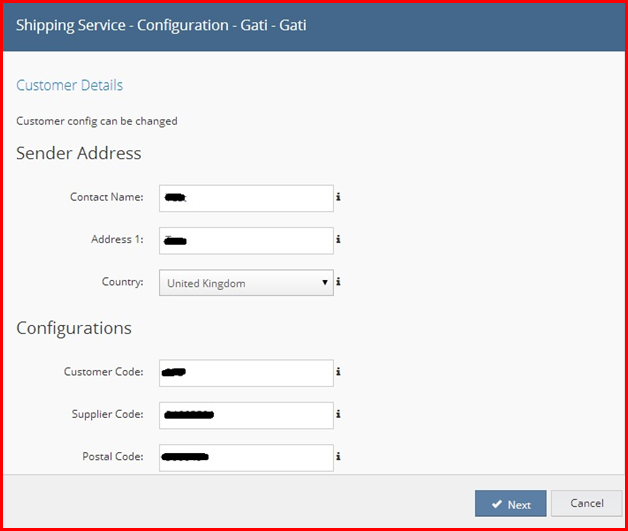Click the info icon beside Country dropdown
The image size is (628, 531).
(x=338, y=282)
